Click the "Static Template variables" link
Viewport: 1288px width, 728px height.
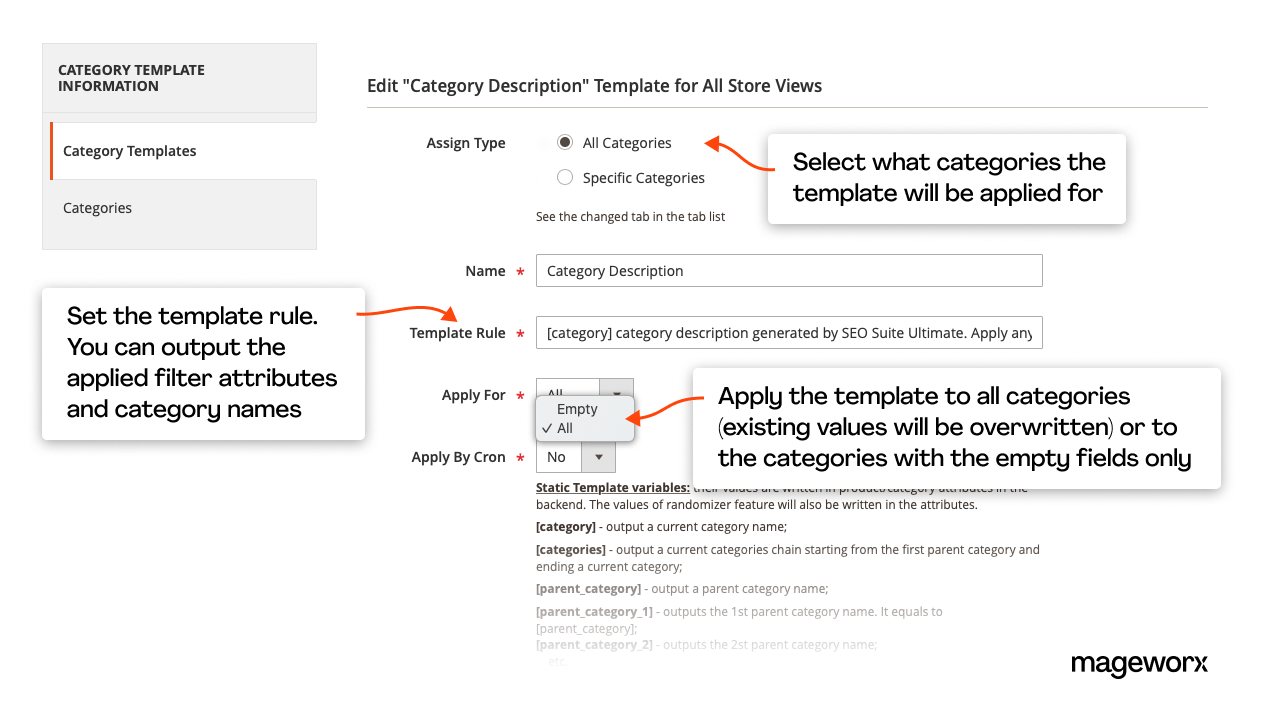(x=611, y=487)
